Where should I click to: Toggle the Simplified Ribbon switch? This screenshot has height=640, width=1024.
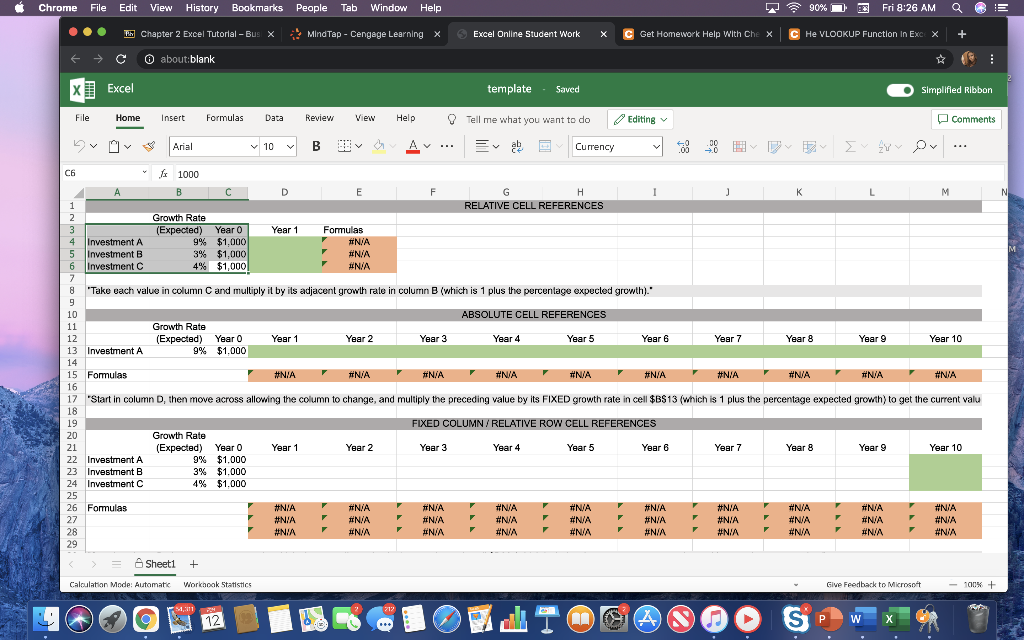pos(899,89)
